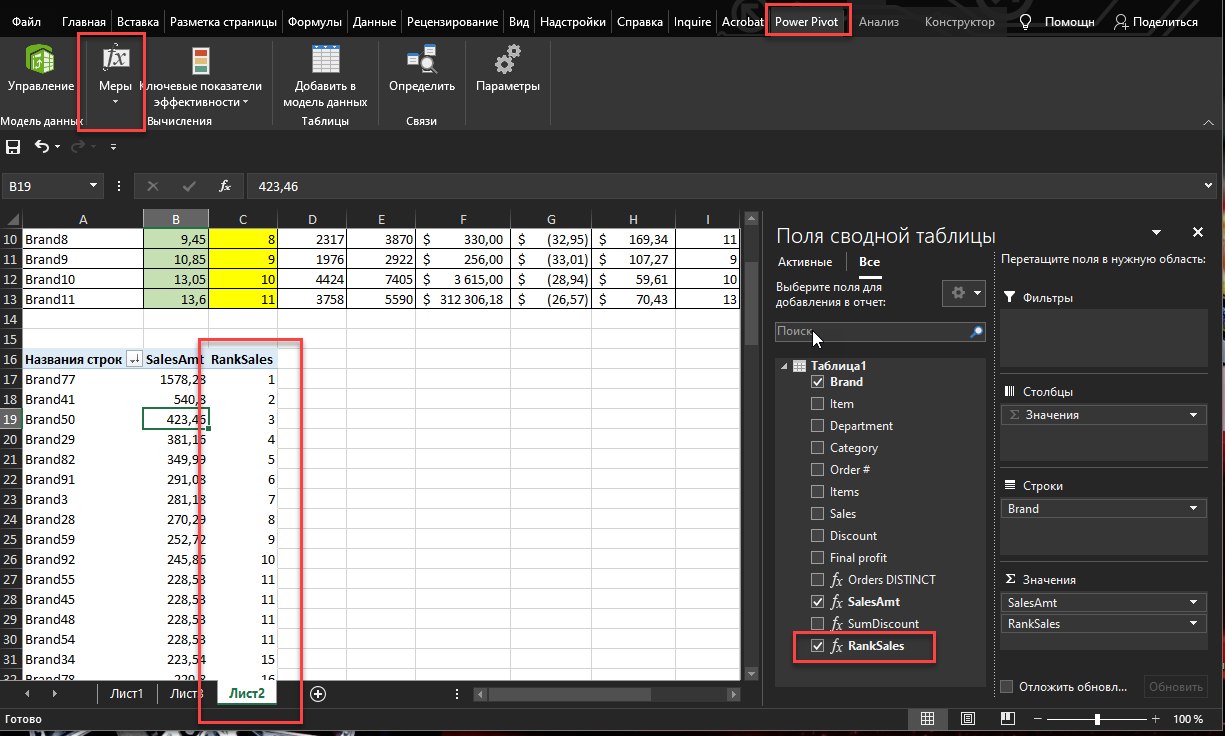
Task: Close the PivotTable Fields pane
Action: tap(1198, 232)
